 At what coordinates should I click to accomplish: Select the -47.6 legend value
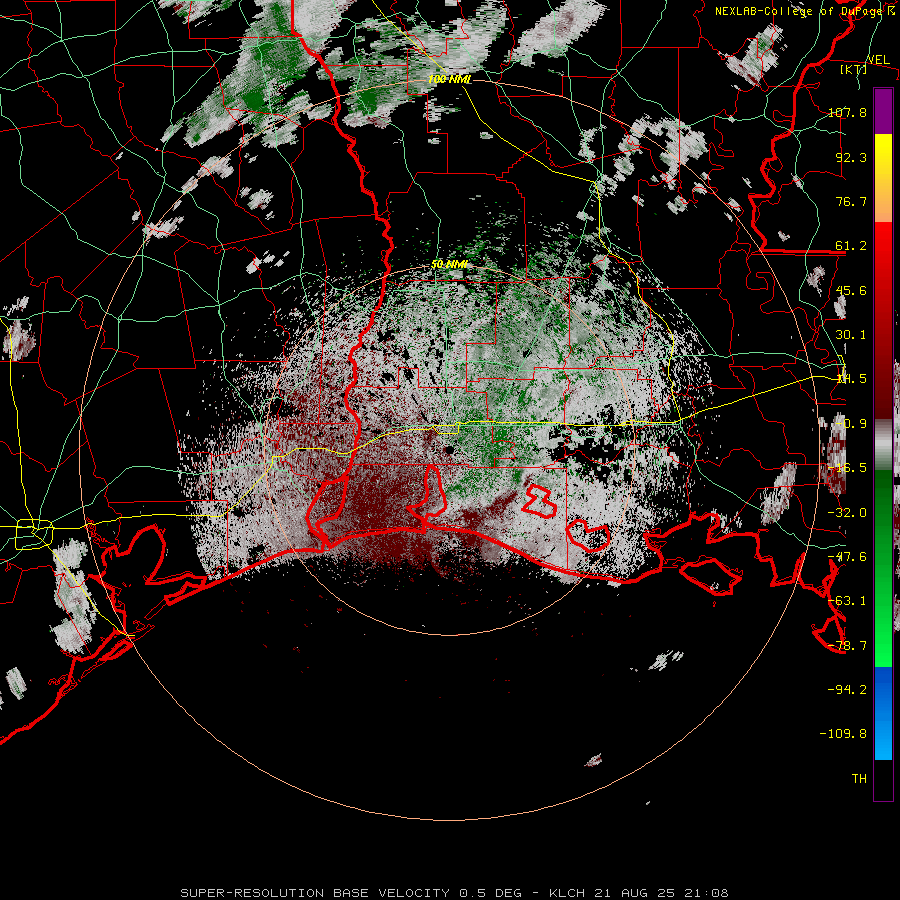847,557
